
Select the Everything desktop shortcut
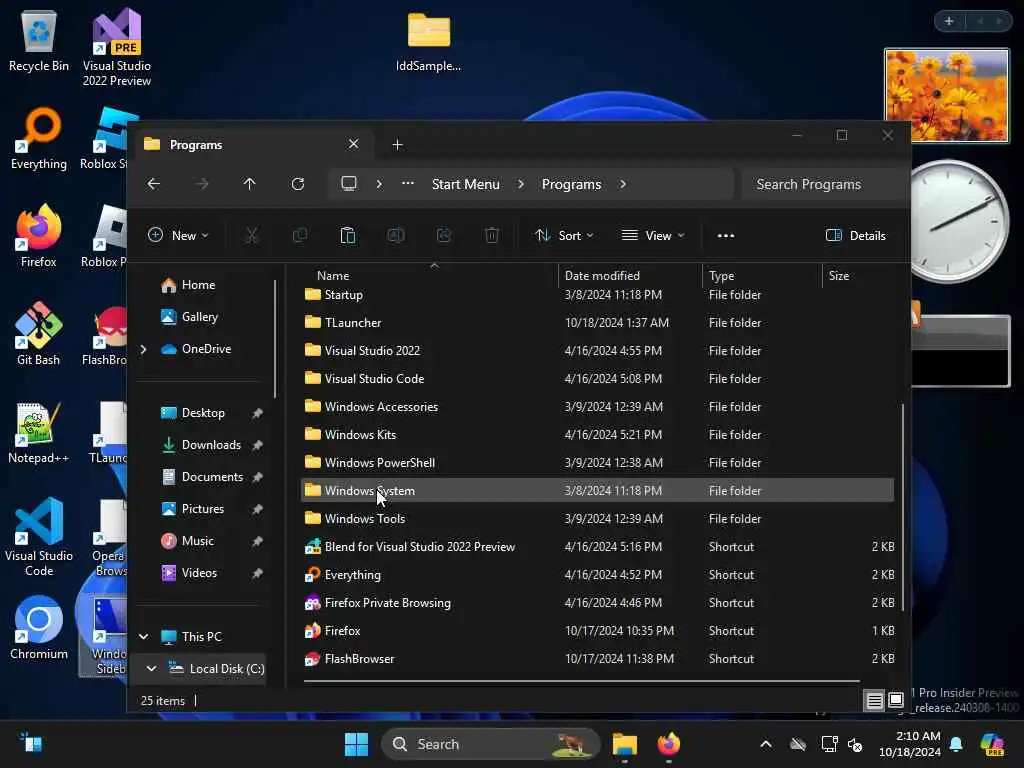(39, 138)
